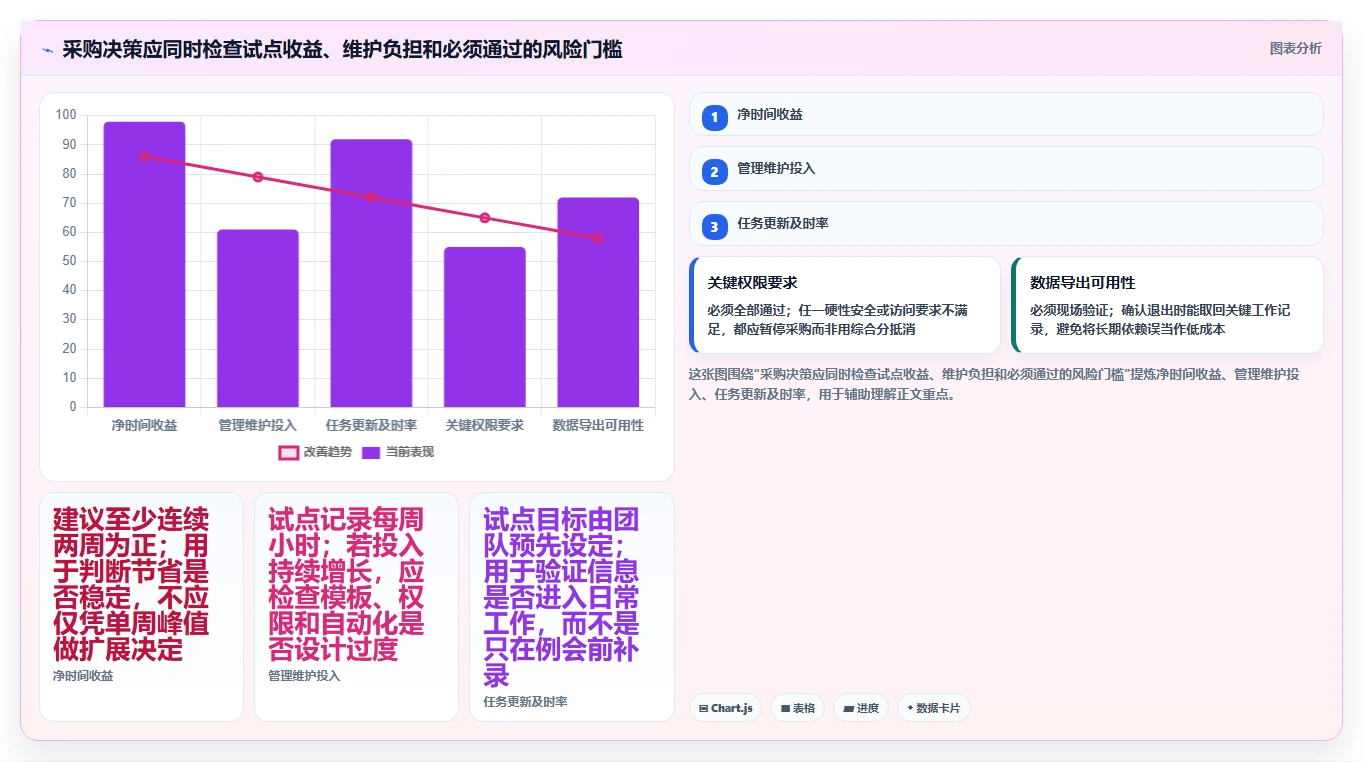Open the card starting 建议至少连续两周为正

(141, 606)
